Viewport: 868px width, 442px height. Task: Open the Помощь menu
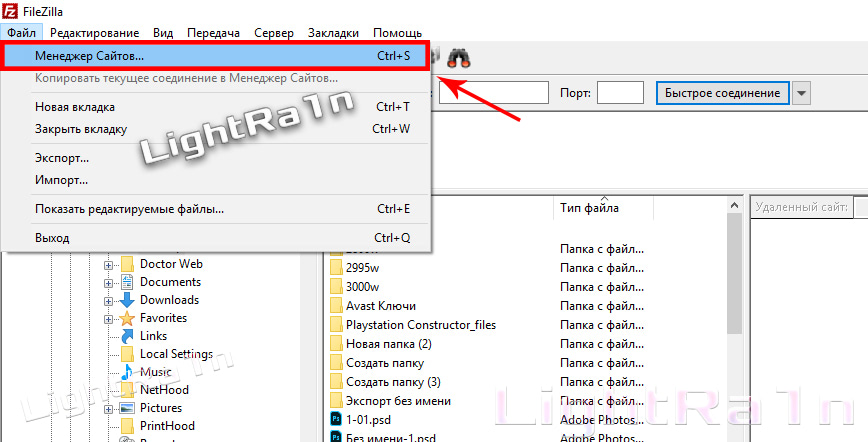pyautogui.click(x=397, y=33)
